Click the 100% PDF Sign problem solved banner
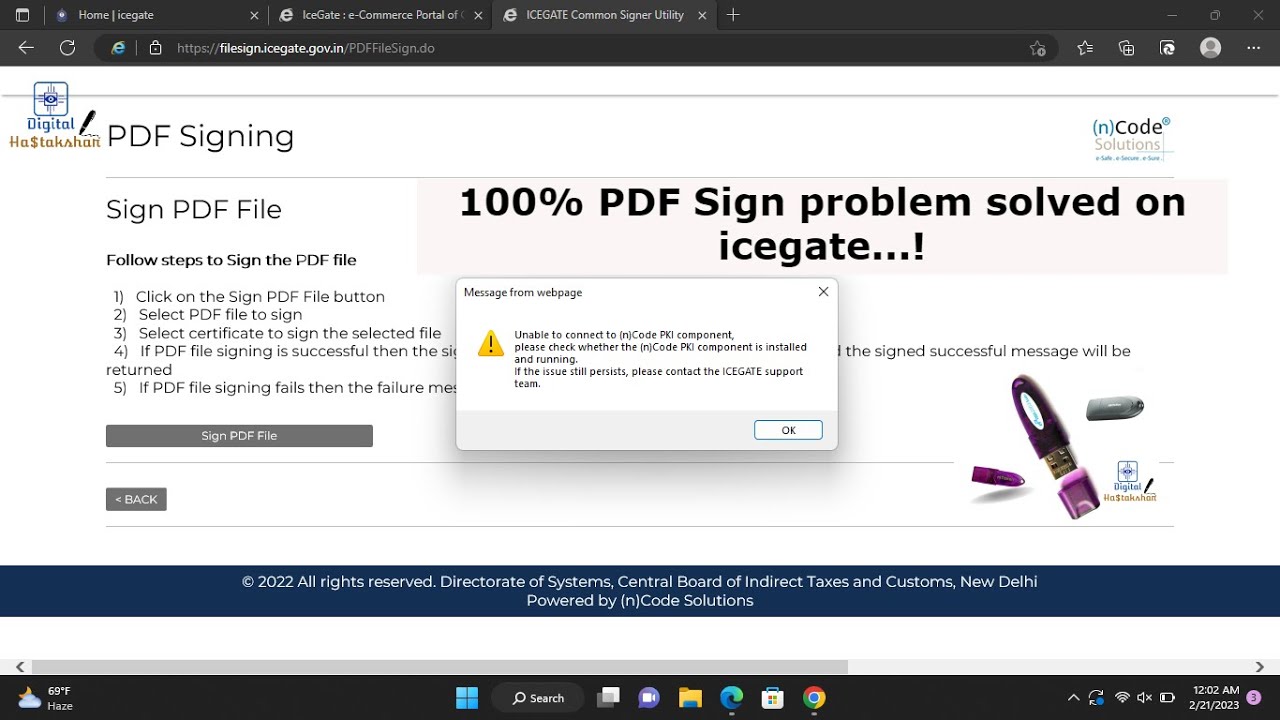The width and height of the screenshot is (1280, 720). pos(822,225)
